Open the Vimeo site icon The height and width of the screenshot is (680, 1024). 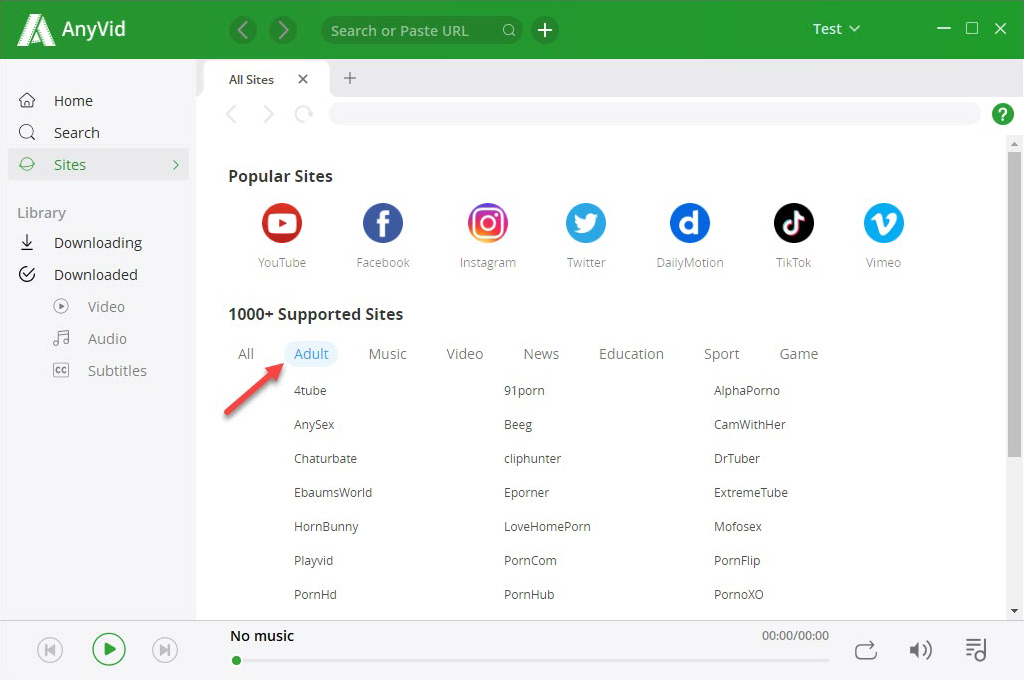[x=884, y=223]
